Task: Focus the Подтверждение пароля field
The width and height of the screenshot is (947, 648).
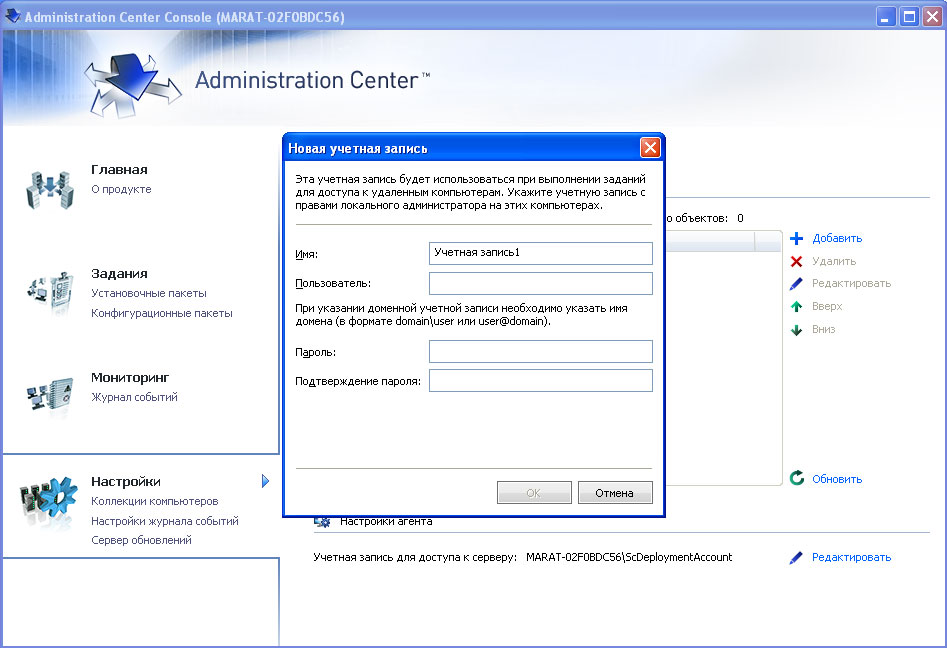Action: 541,380
